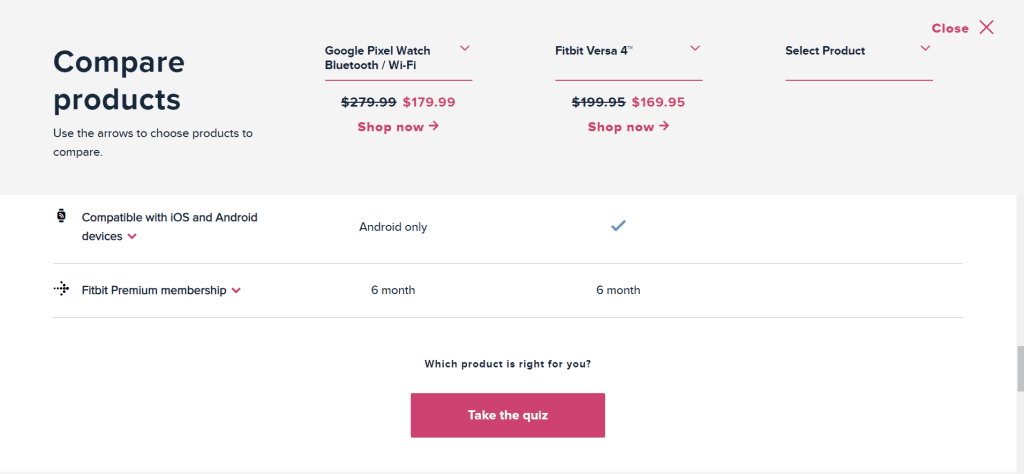
Task: Click the Versa 4 sale price $169.95
Action: [659, 102]
